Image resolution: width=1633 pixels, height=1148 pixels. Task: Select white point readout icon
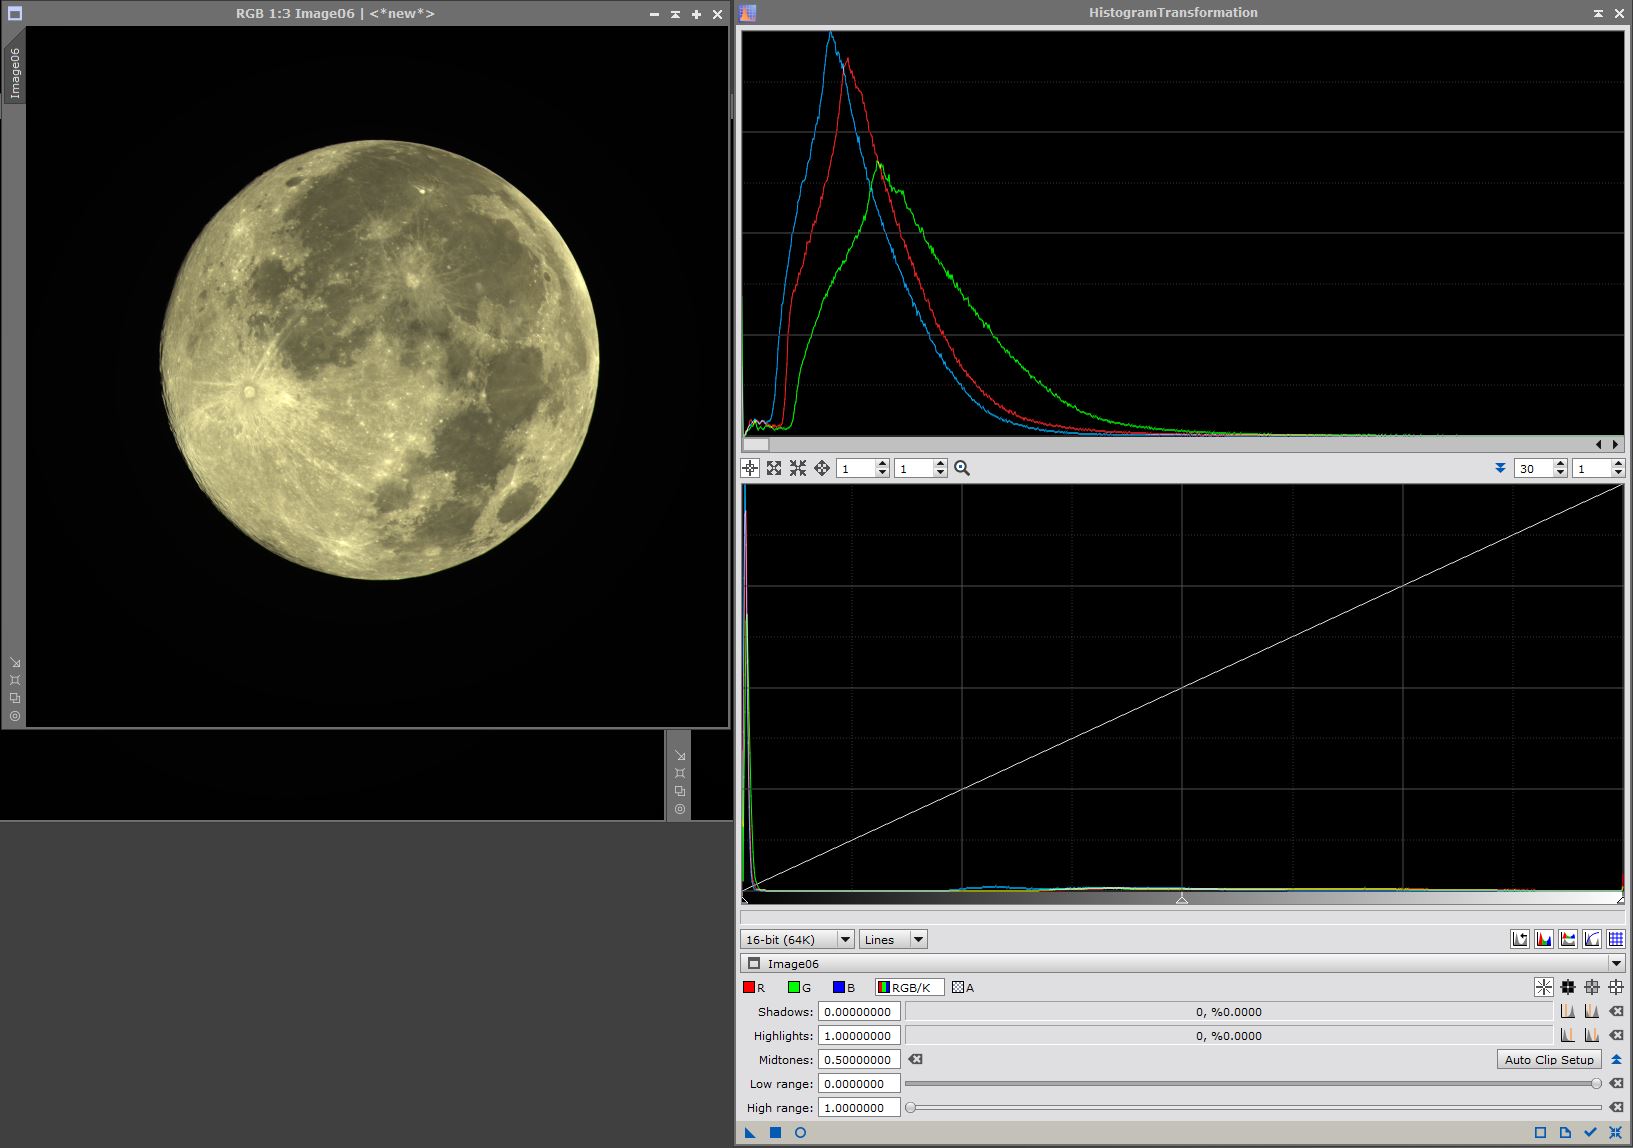[x=1616, y=987]
